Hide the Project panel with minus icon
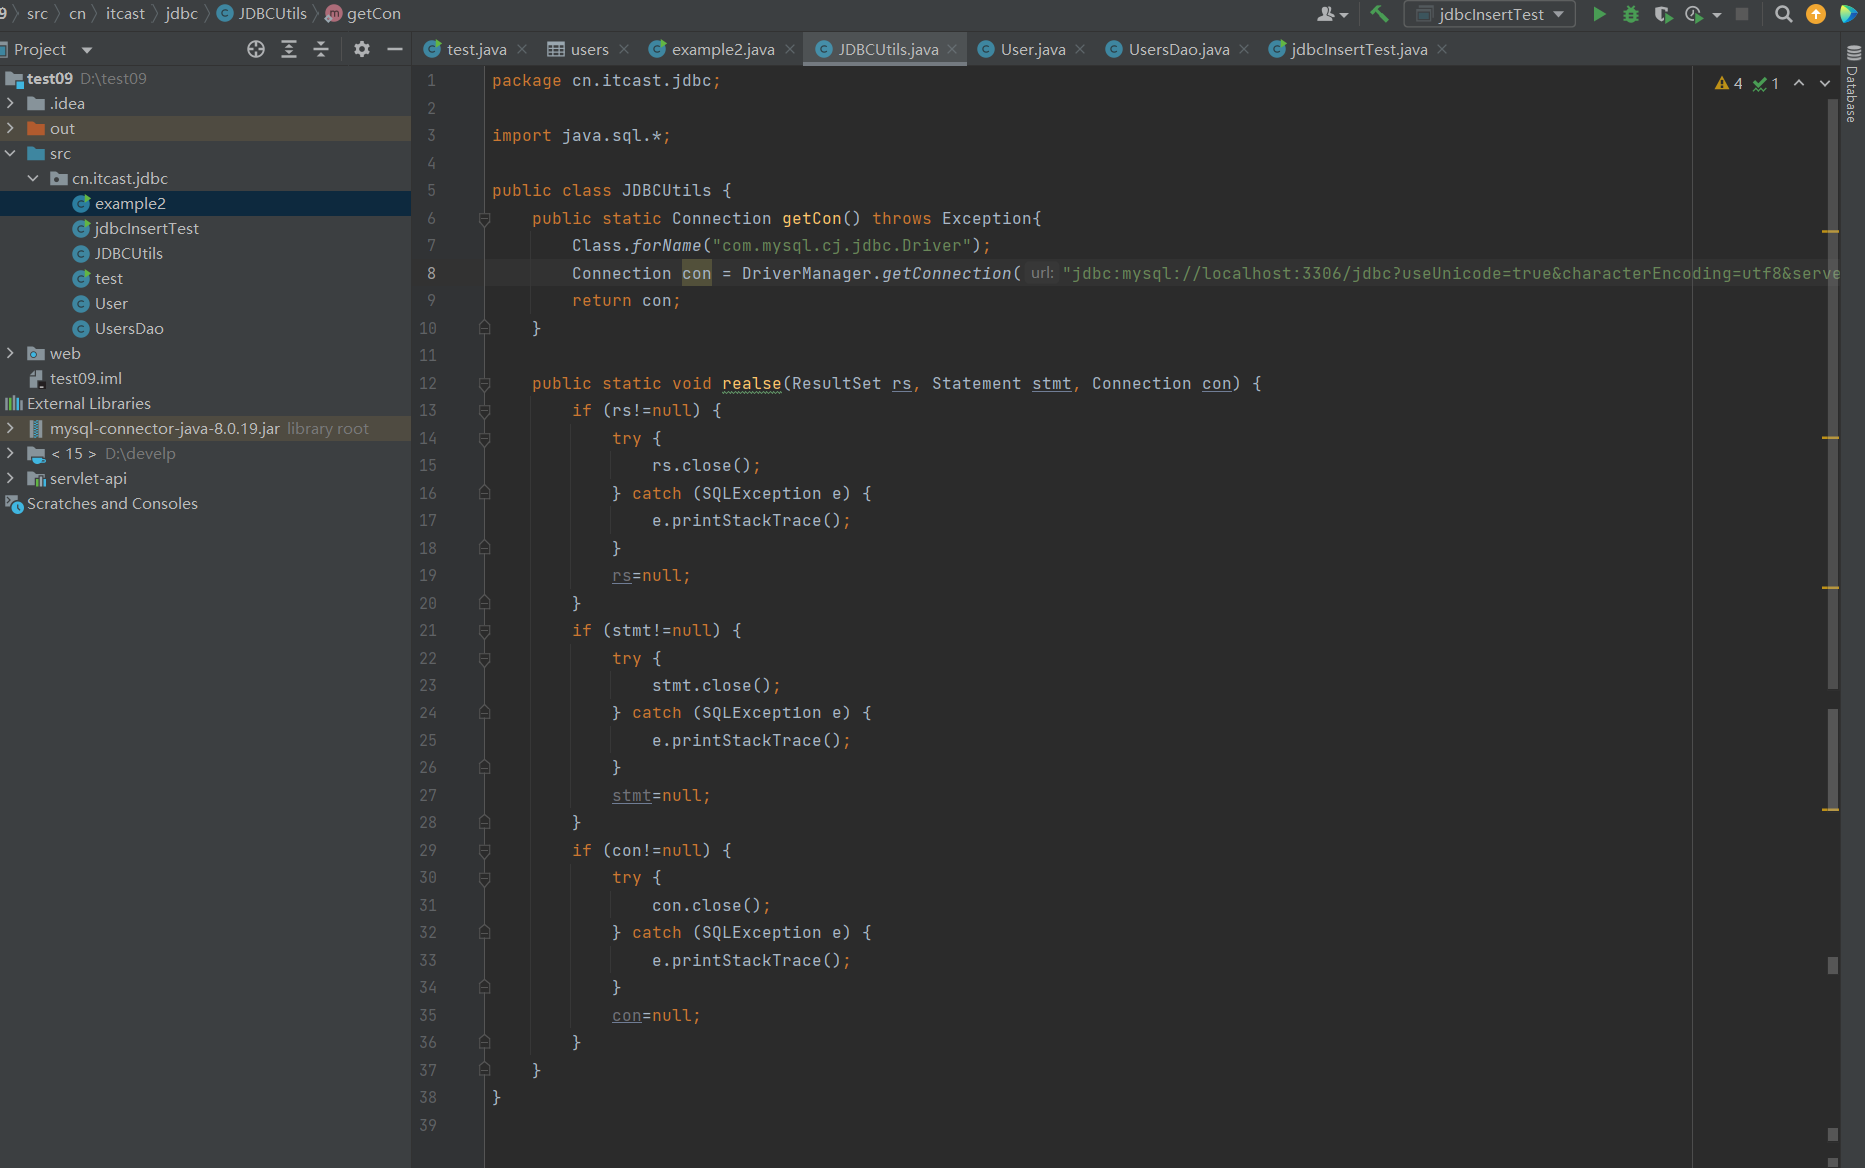The height and width of the screenshot is (1168, 1865). [395, 49]
